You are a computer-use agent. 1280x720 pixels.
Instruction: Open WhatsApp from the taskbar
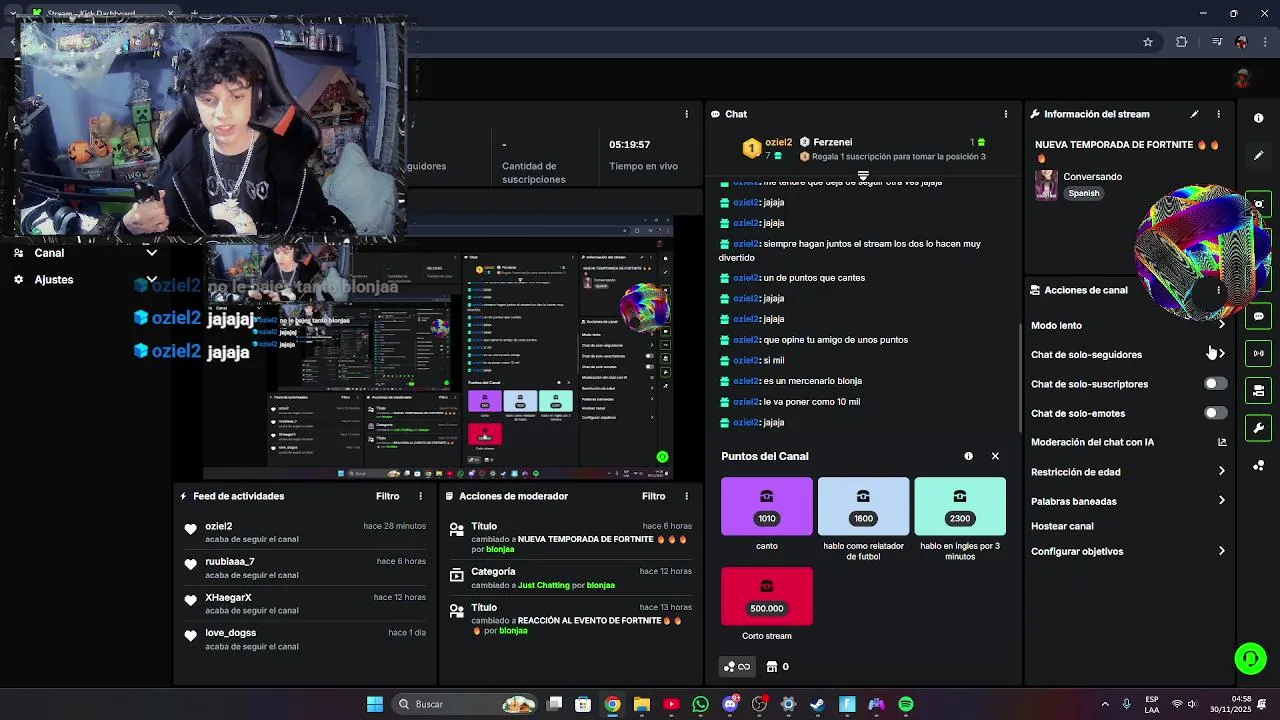(x=700, y=704)
